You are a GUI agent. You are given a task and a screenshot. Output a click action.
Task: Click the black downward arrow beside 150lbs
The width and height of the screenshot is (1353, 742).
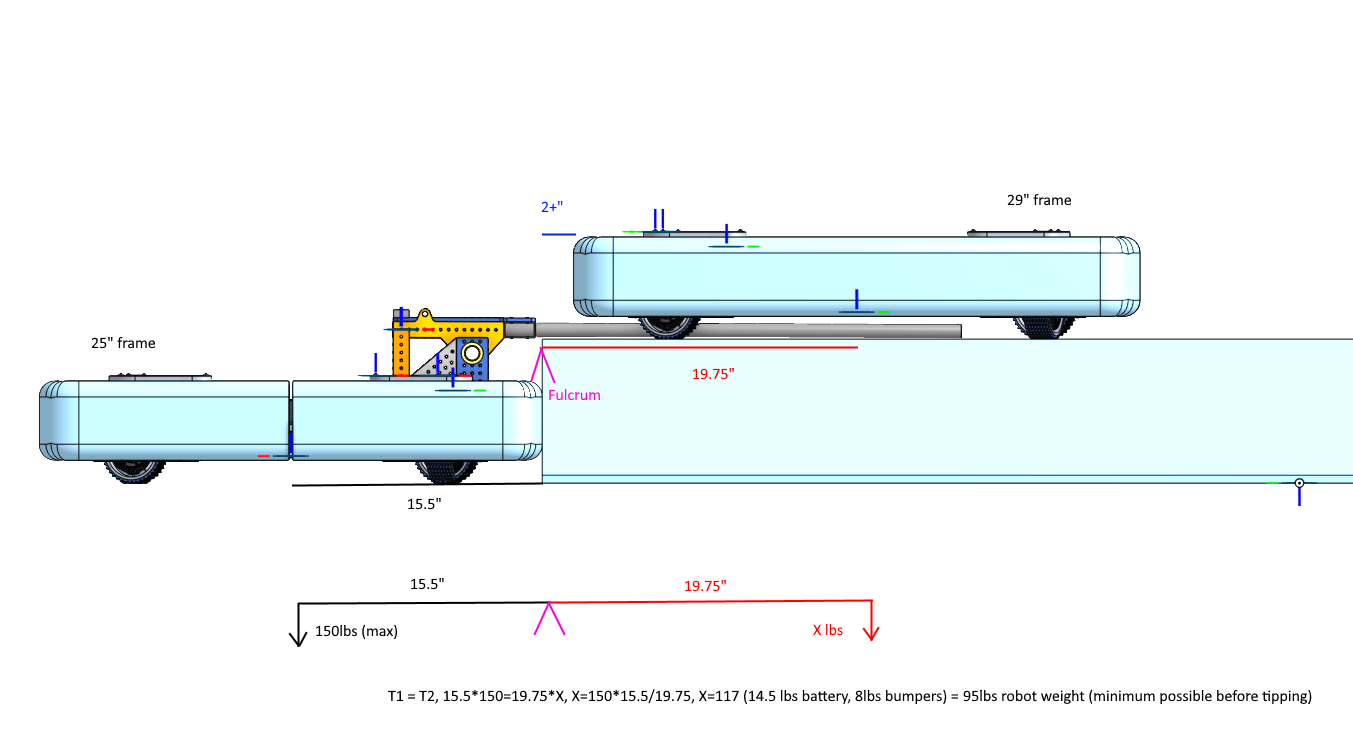(298, 624)
